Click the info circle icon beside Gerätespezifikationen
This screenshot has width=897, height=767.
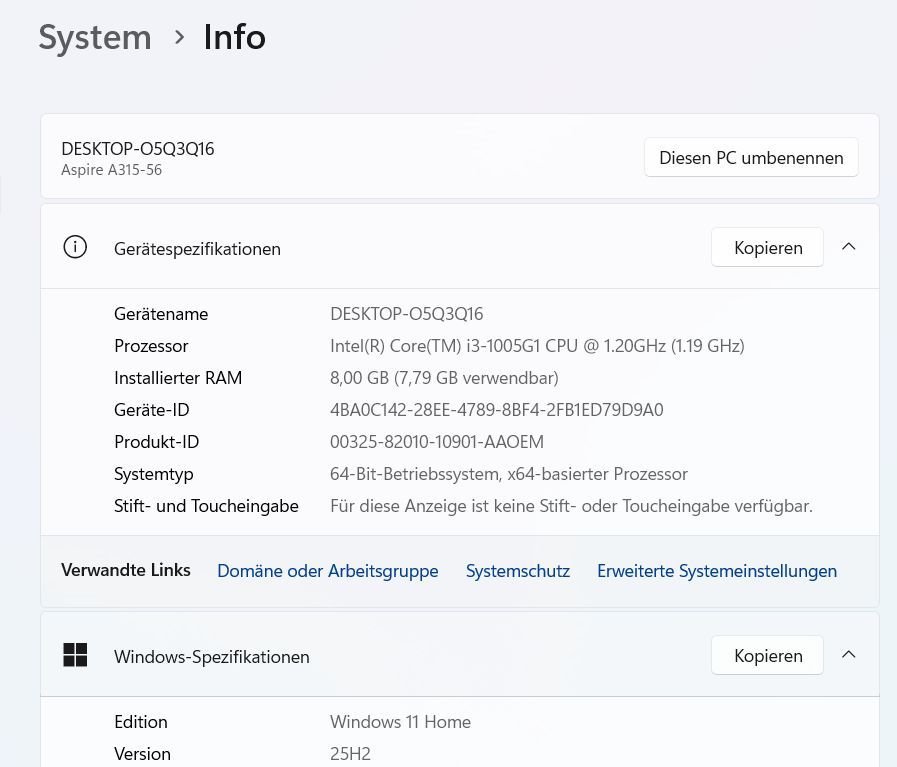tap(75, 247)
